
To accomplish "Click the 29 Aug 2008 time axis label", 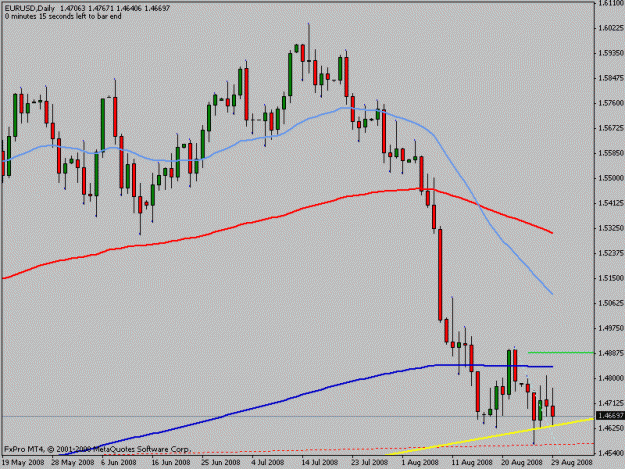I will [572, 462].
